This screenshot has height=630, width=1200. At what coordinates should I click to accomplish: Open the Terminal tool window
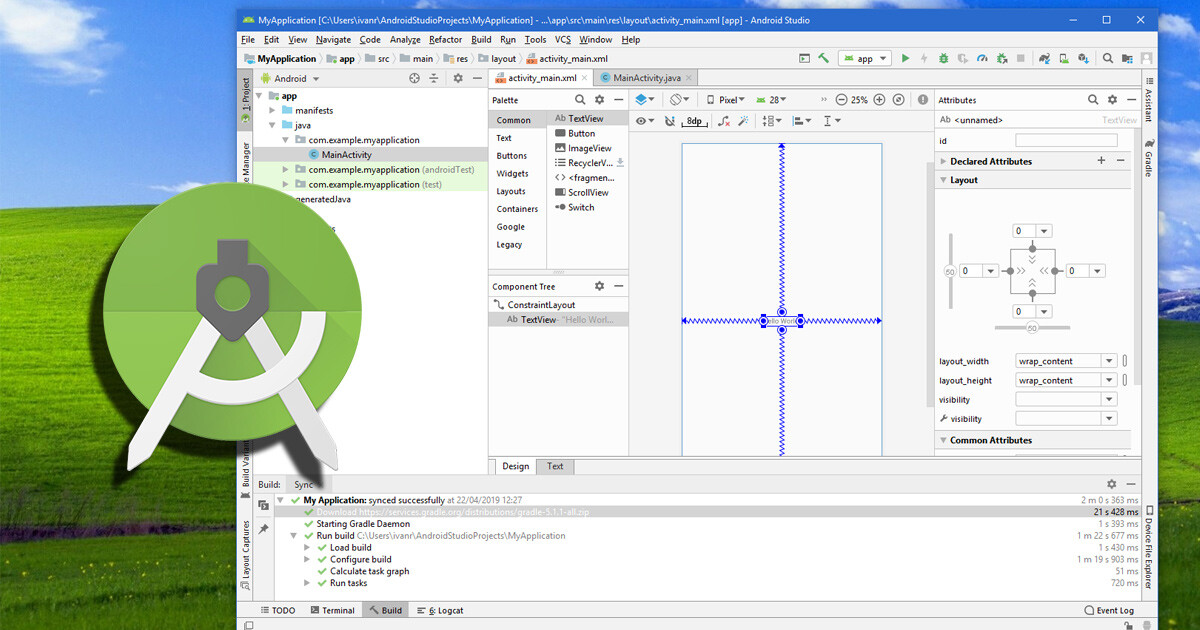(x=333, y=610)
